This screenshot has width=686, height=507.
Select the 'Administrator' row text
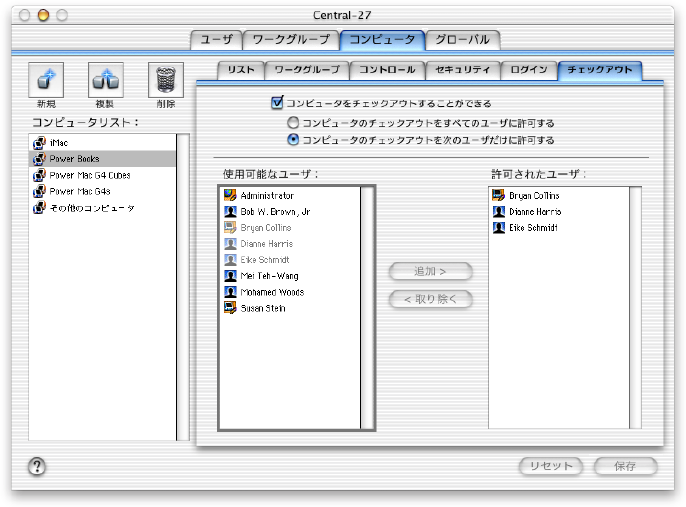[267, 196]
